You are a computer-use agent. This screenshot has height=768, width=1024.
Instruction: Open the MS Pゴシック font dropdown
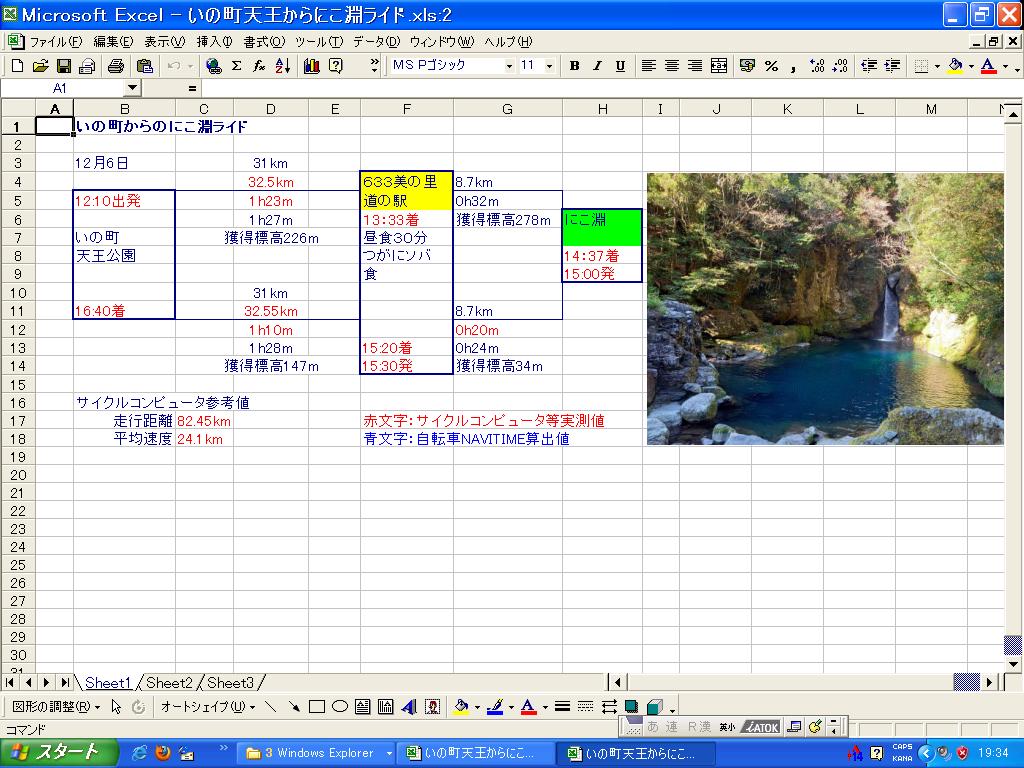pos(509,66)
